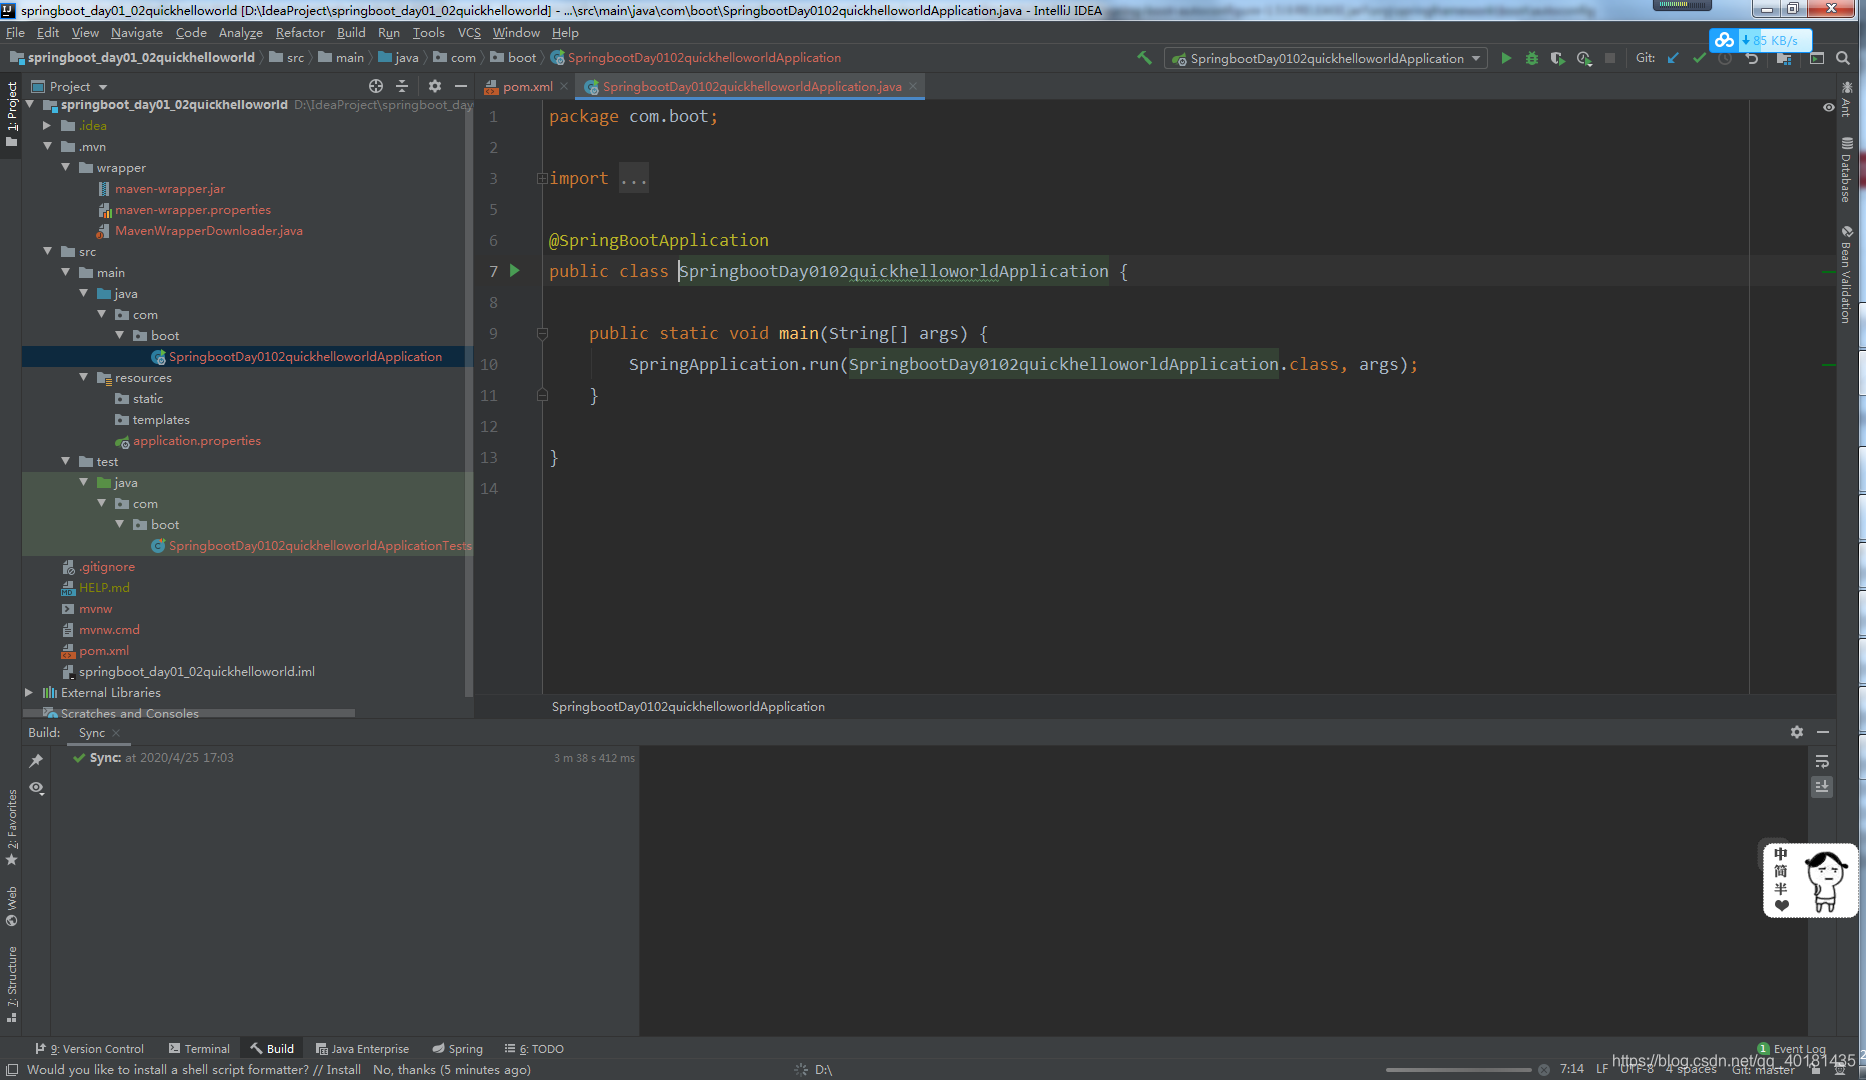Image resolution: width=1866 pixels, height=1080 pixels.
Task: Toggle the Web tool window stripe
Action: [x=11, y=906]
